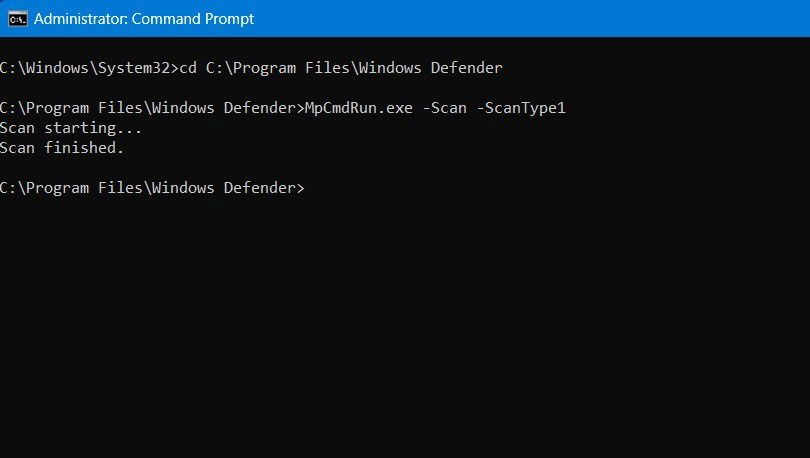The width and height of the screenshot is (810, 458).
Task: Click the cd command on first line
Action: point(188,68)
